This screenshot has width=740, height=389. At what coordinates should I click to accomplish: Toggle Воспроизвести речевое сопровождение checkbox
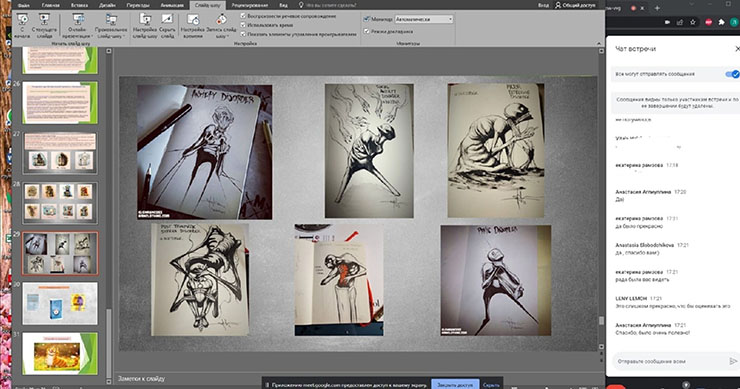(243, 16)
